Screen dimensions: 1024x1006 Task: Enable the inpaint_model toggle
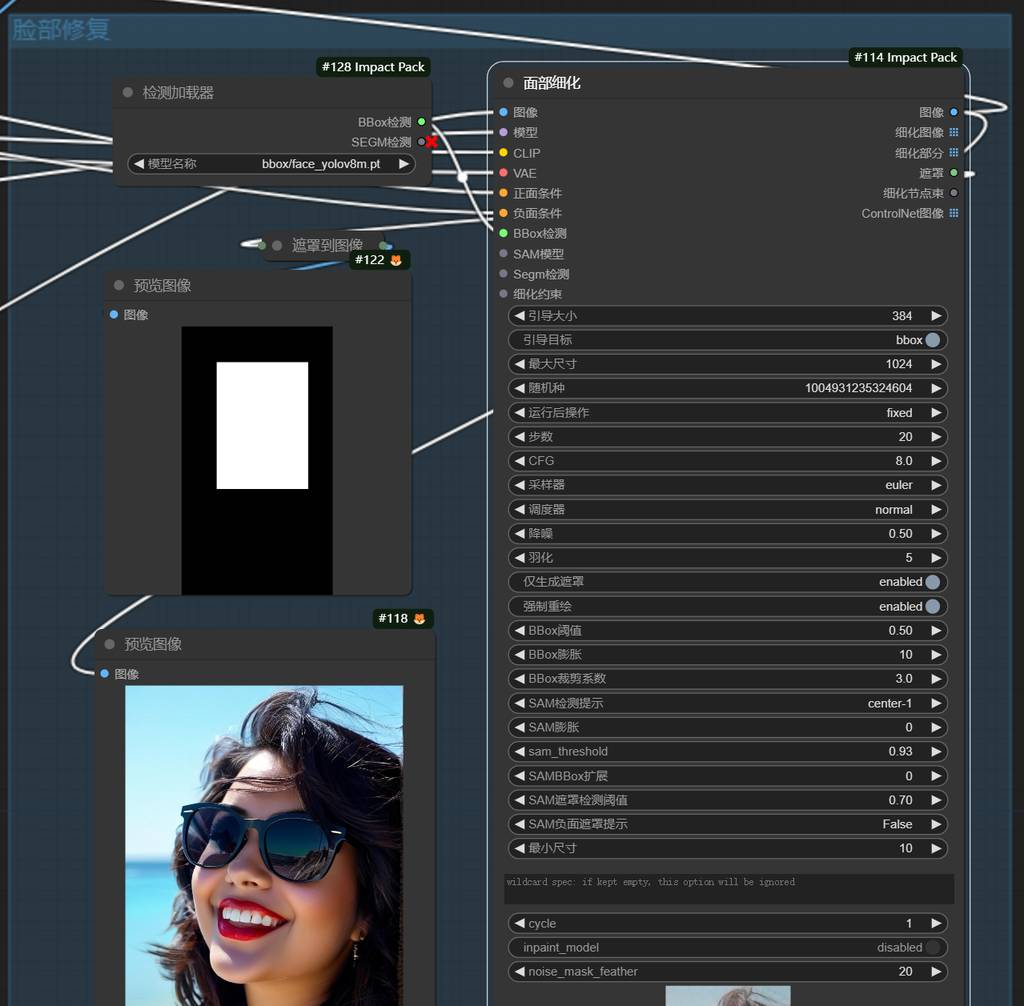point(932,947)
